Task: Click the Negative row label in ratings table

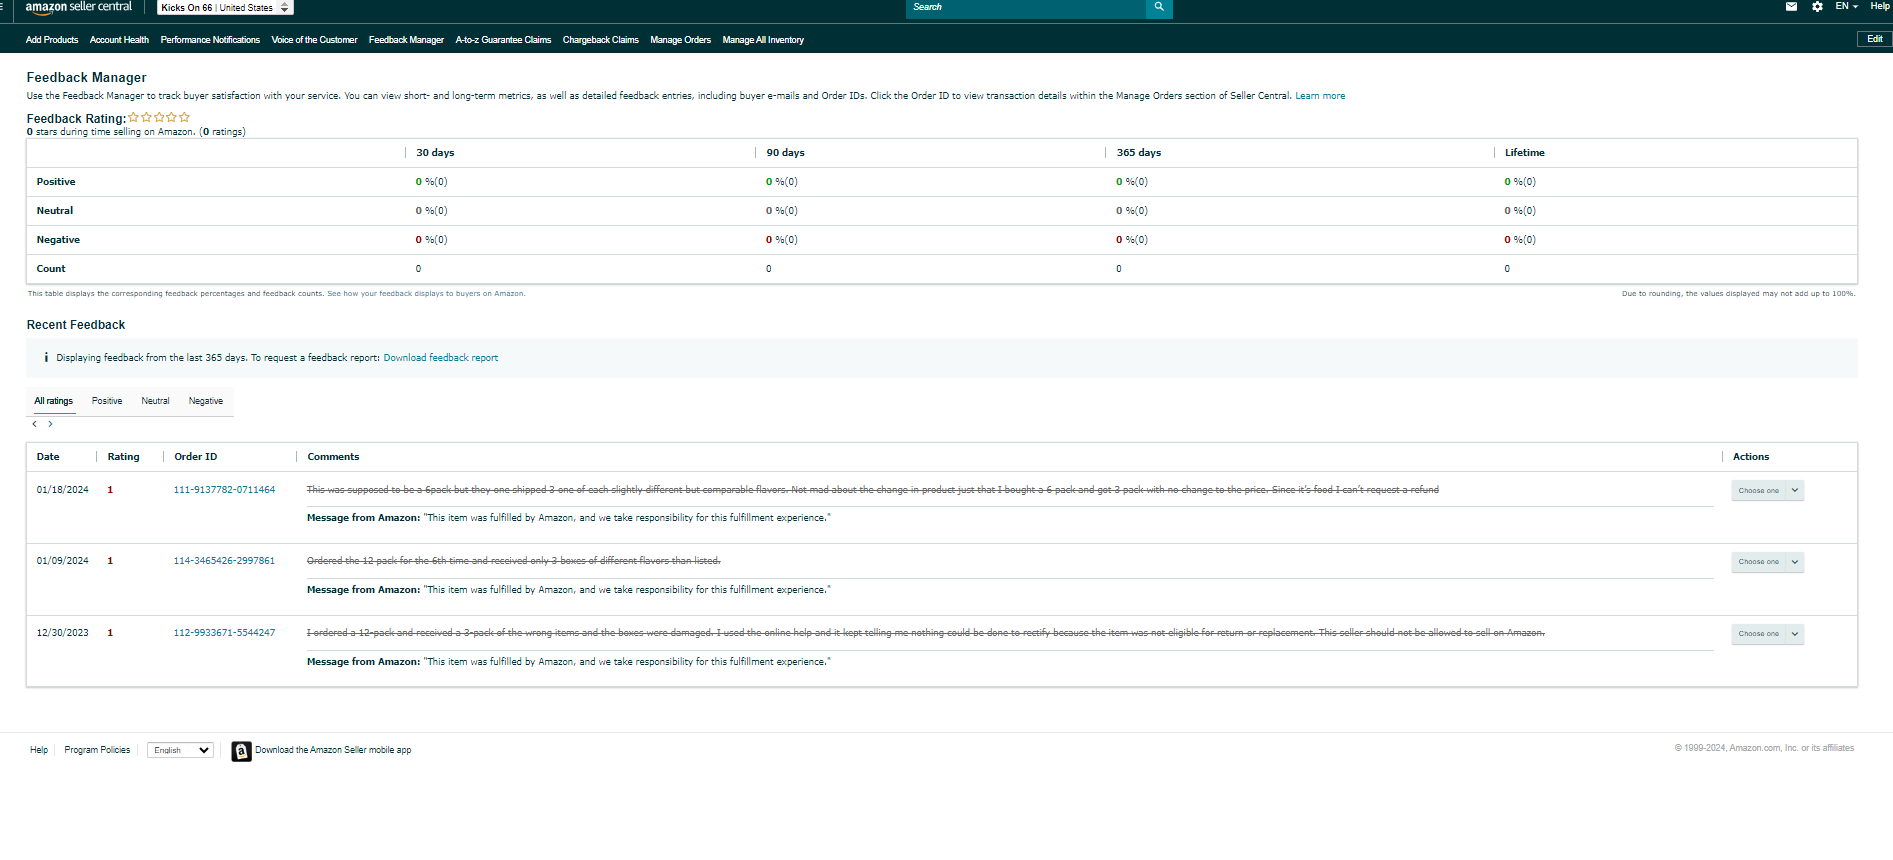Action: pos(58,240)
